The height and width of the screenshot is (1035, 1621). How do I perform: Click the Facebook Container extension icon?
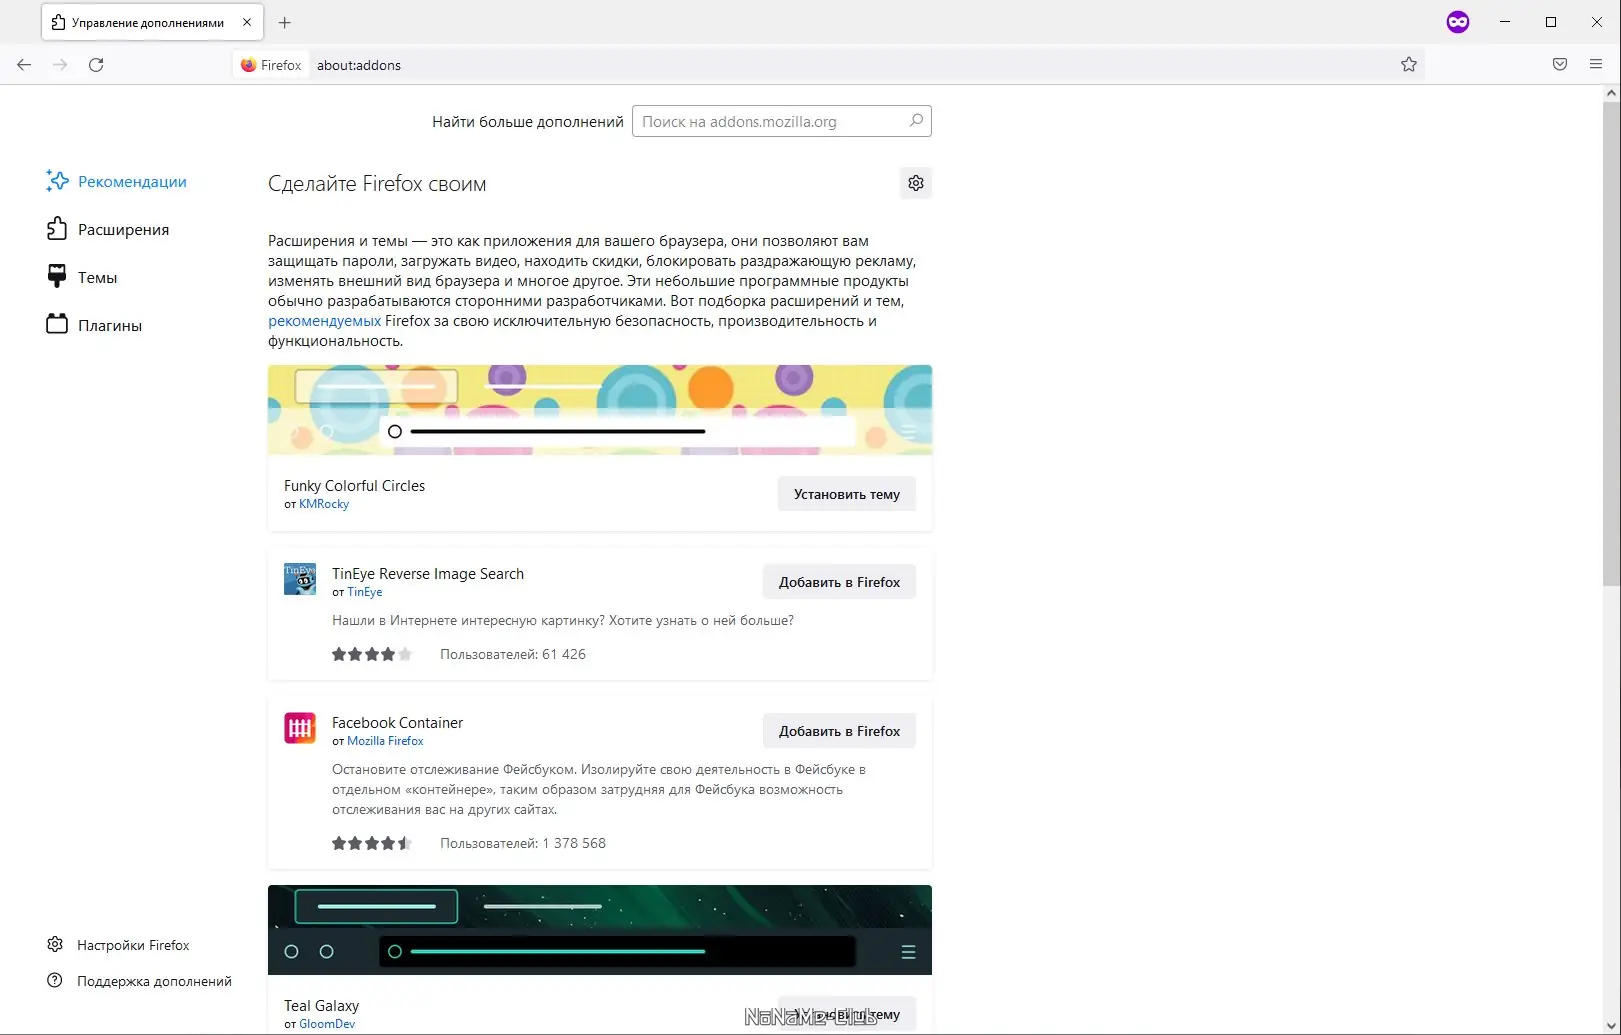300,728
